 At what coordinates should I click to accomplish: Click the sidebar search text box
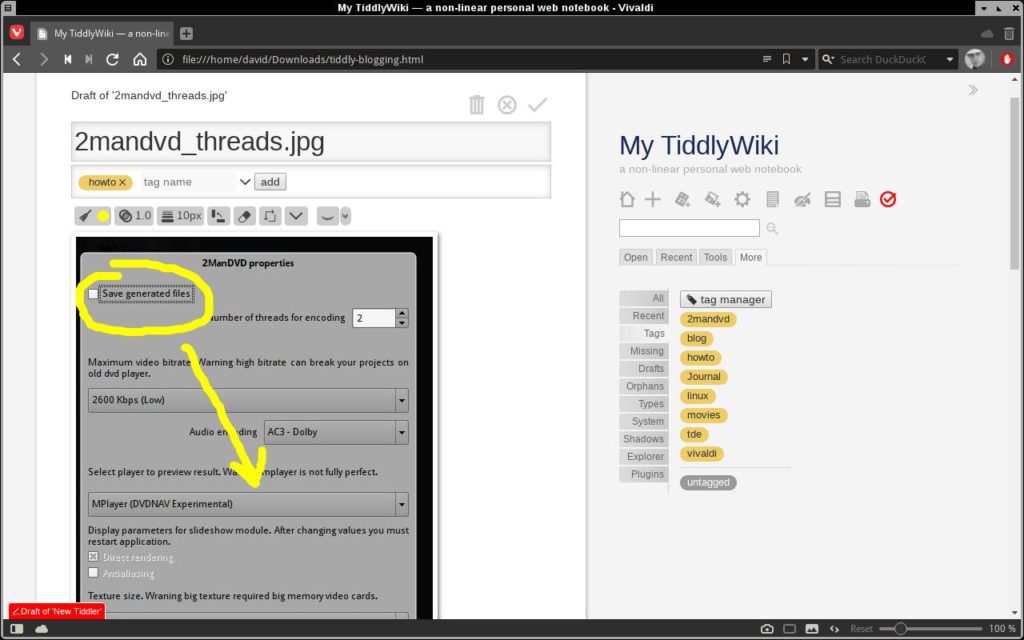[x=689, y=228]
